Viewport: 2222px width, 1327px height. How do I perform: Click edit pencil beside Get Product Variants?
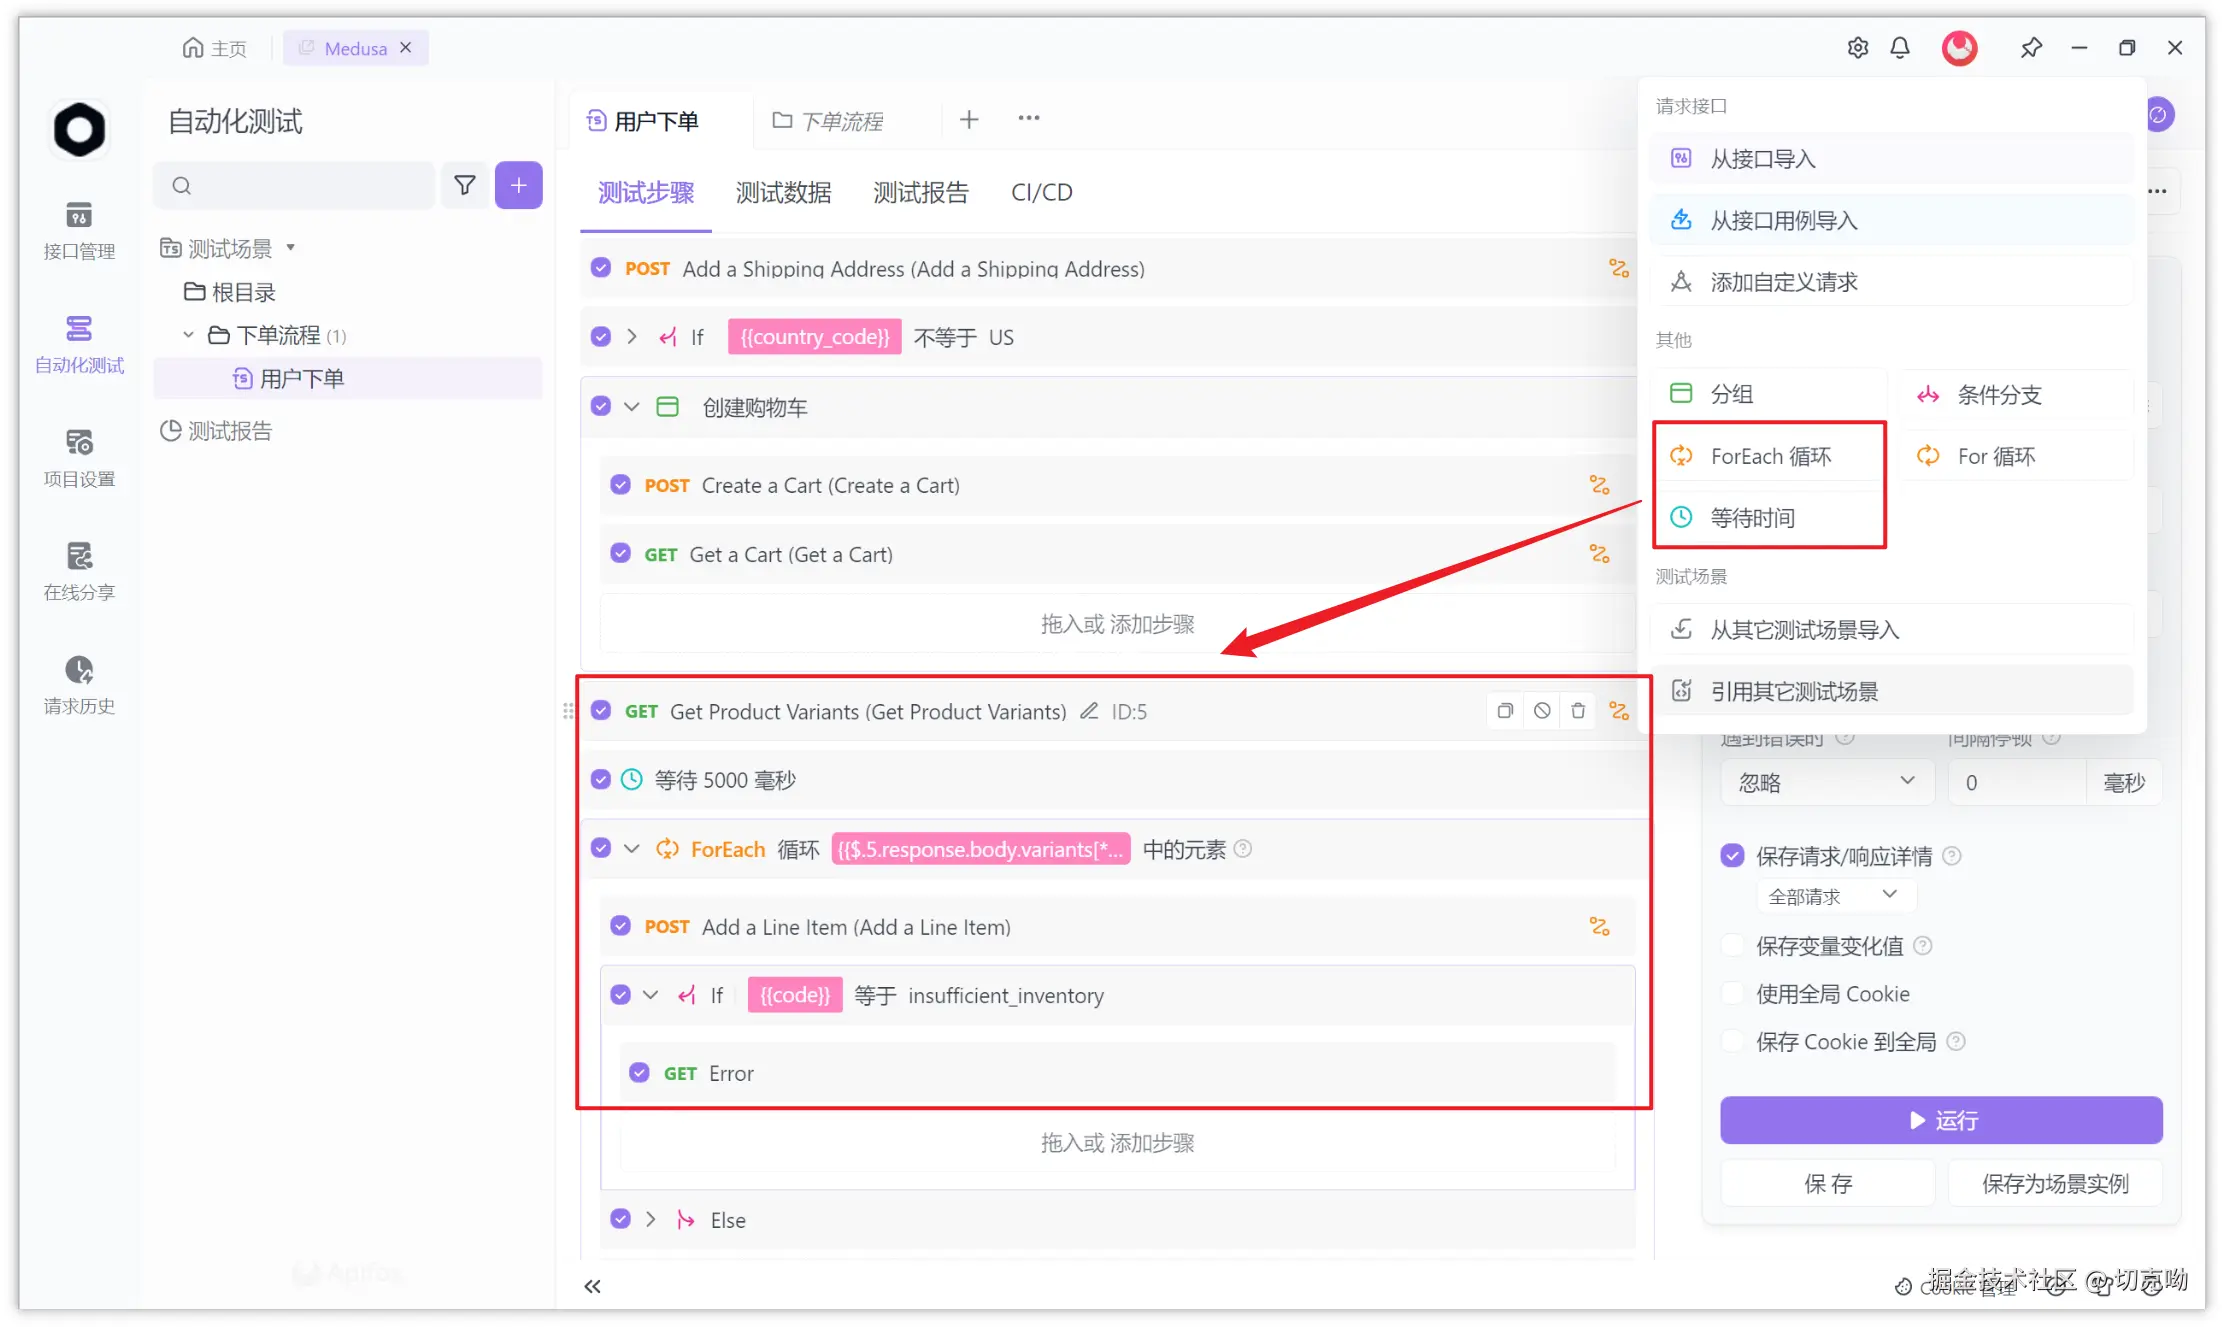click(x=1089, y=711)
